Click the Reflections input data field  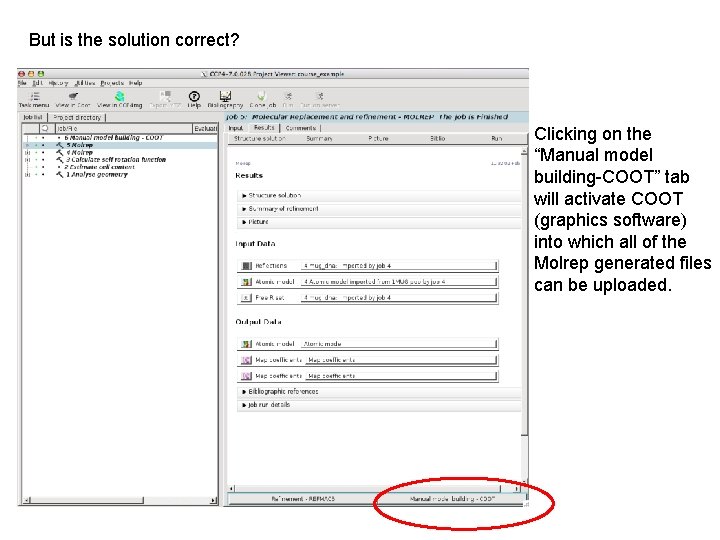point(399,266)
